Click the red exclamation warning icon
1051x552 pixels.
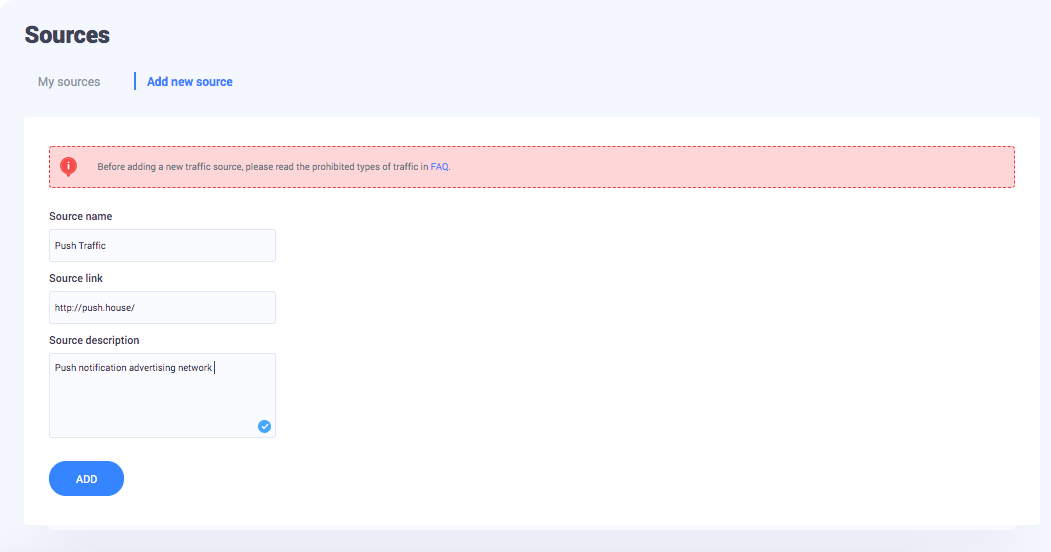(68, 166)
